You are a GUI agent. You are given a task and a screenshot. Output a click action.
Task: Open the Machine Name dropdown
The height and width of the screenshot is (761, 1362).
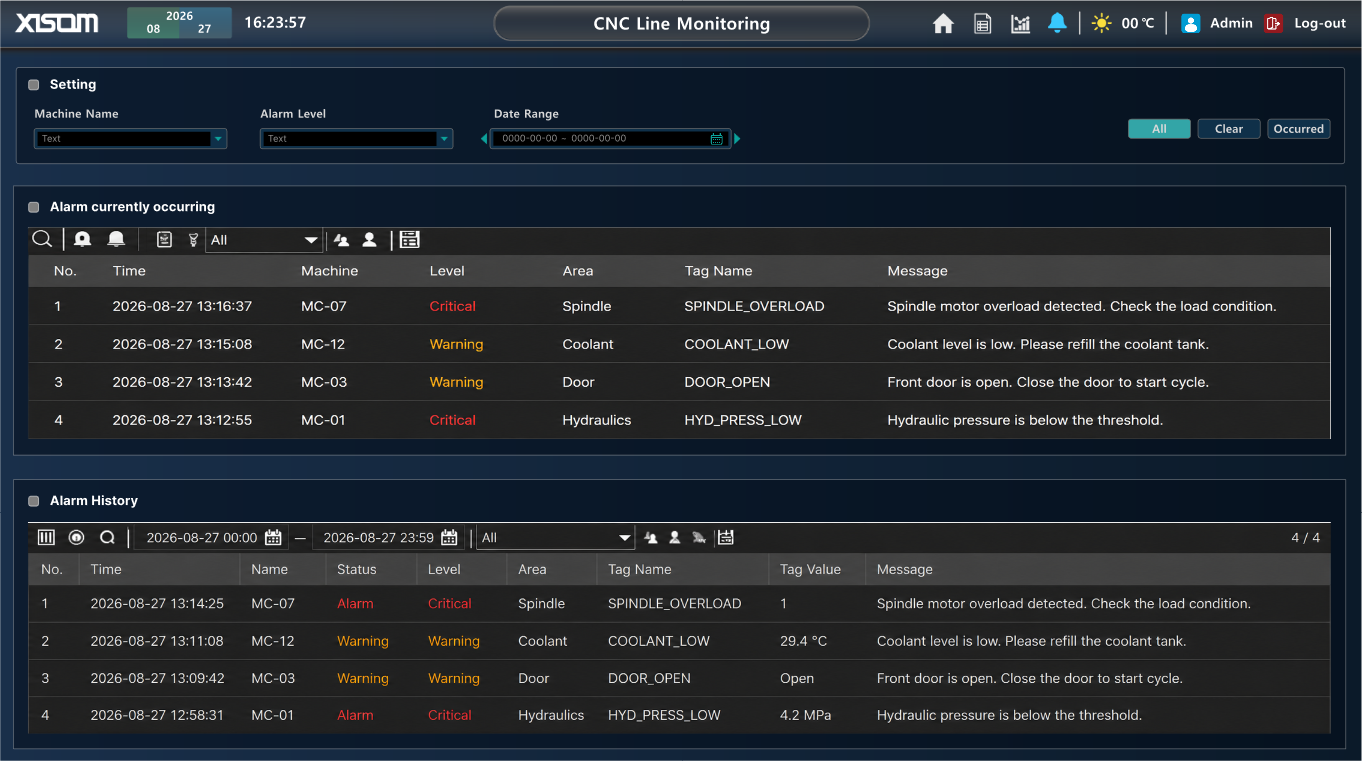coord(131,139)
